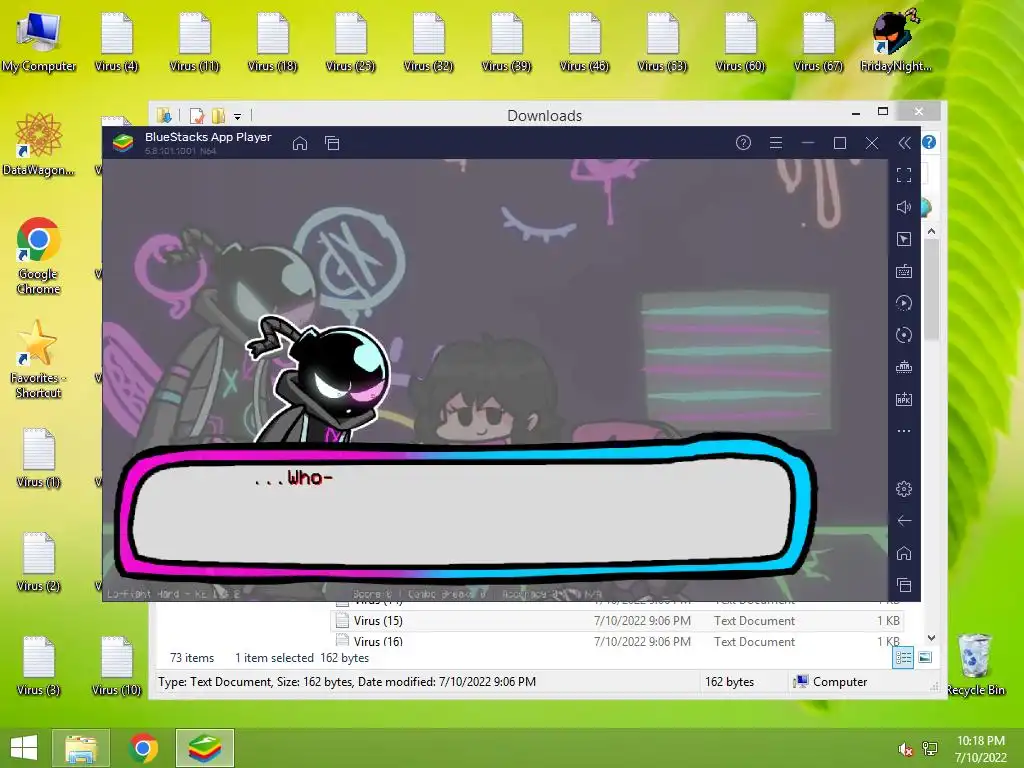Click the Android home icon in BlueStacks sidebar
This screenshot has width=1024, height=768.
pos(904,553)
